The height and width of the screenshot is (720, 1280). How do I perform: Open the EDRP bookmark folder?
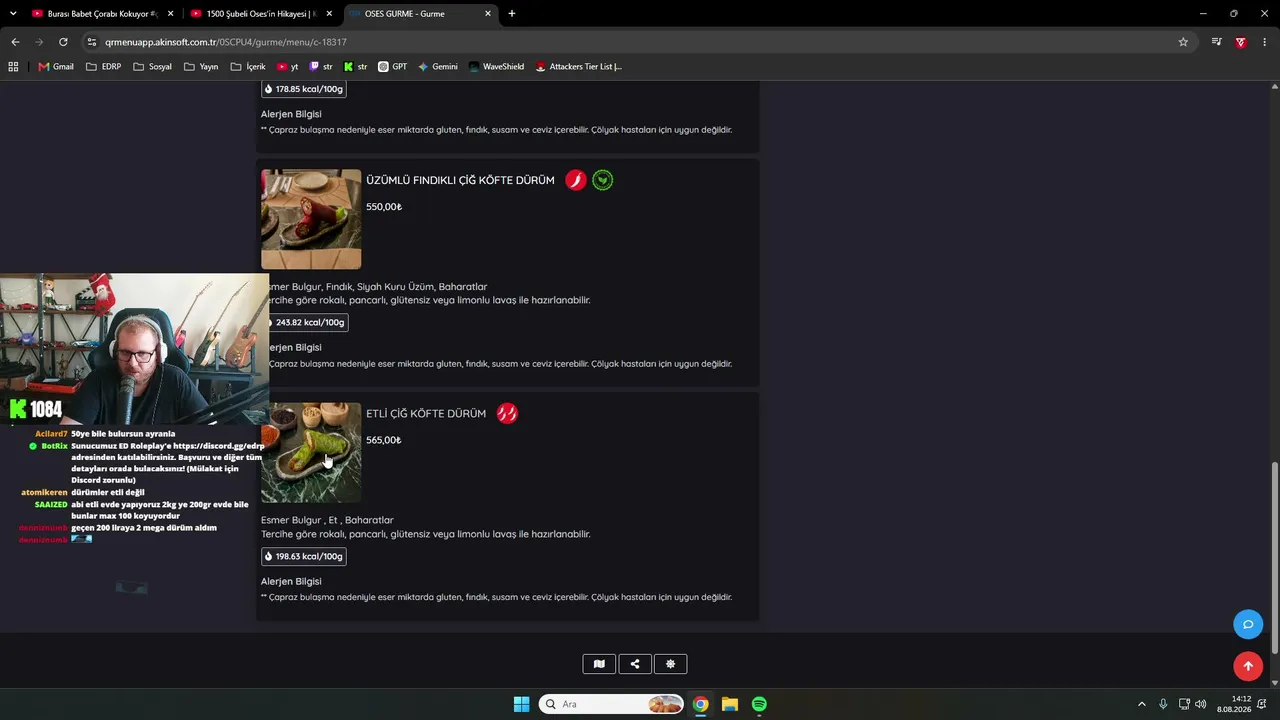(104, 67)
